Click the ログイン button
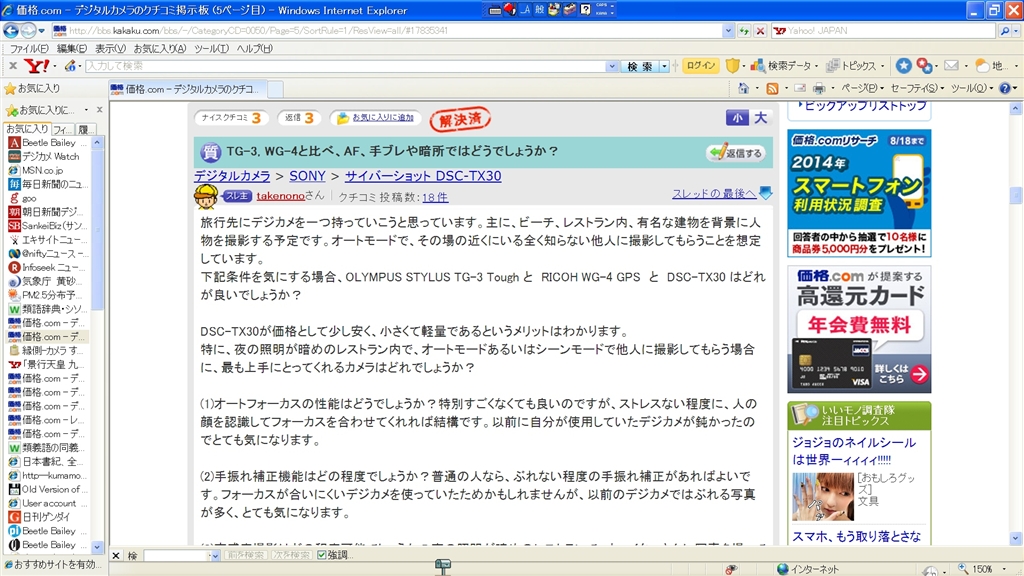Viewport: 1024px width, 576px height. (x=700, y=66)
